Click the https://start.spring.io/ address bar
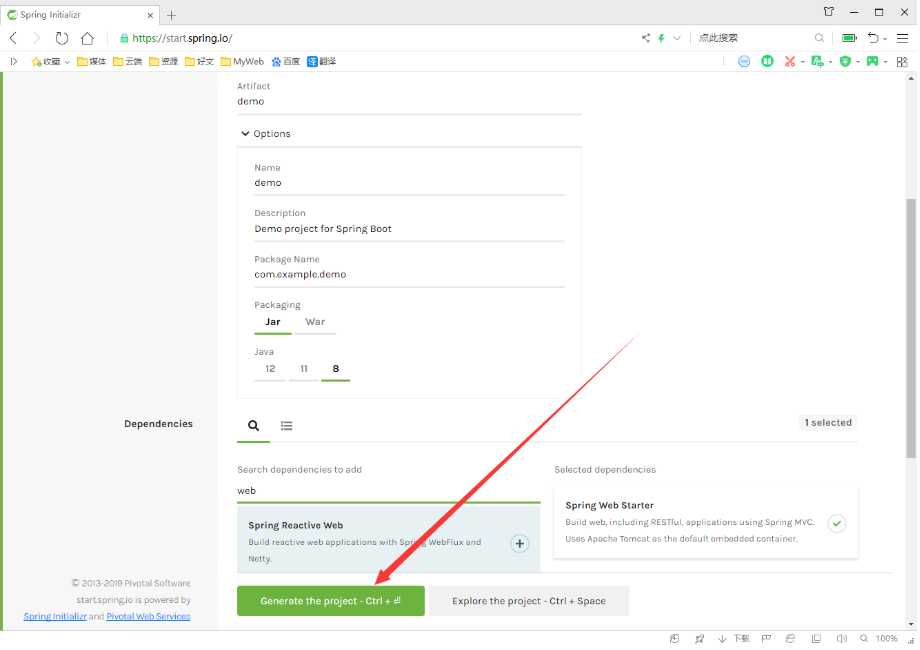 [x=376, y=38]
